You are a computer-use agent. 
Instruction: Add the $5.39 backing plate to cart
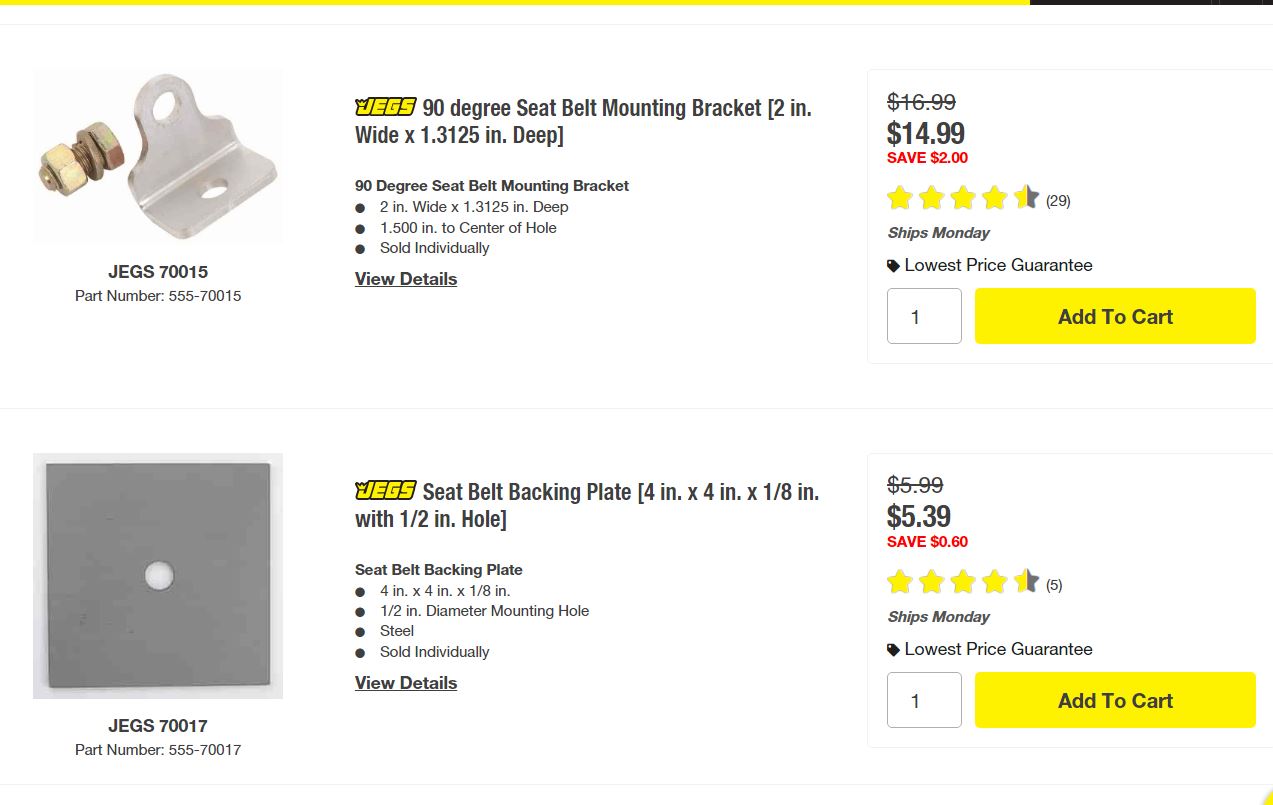coord(1115,700)
